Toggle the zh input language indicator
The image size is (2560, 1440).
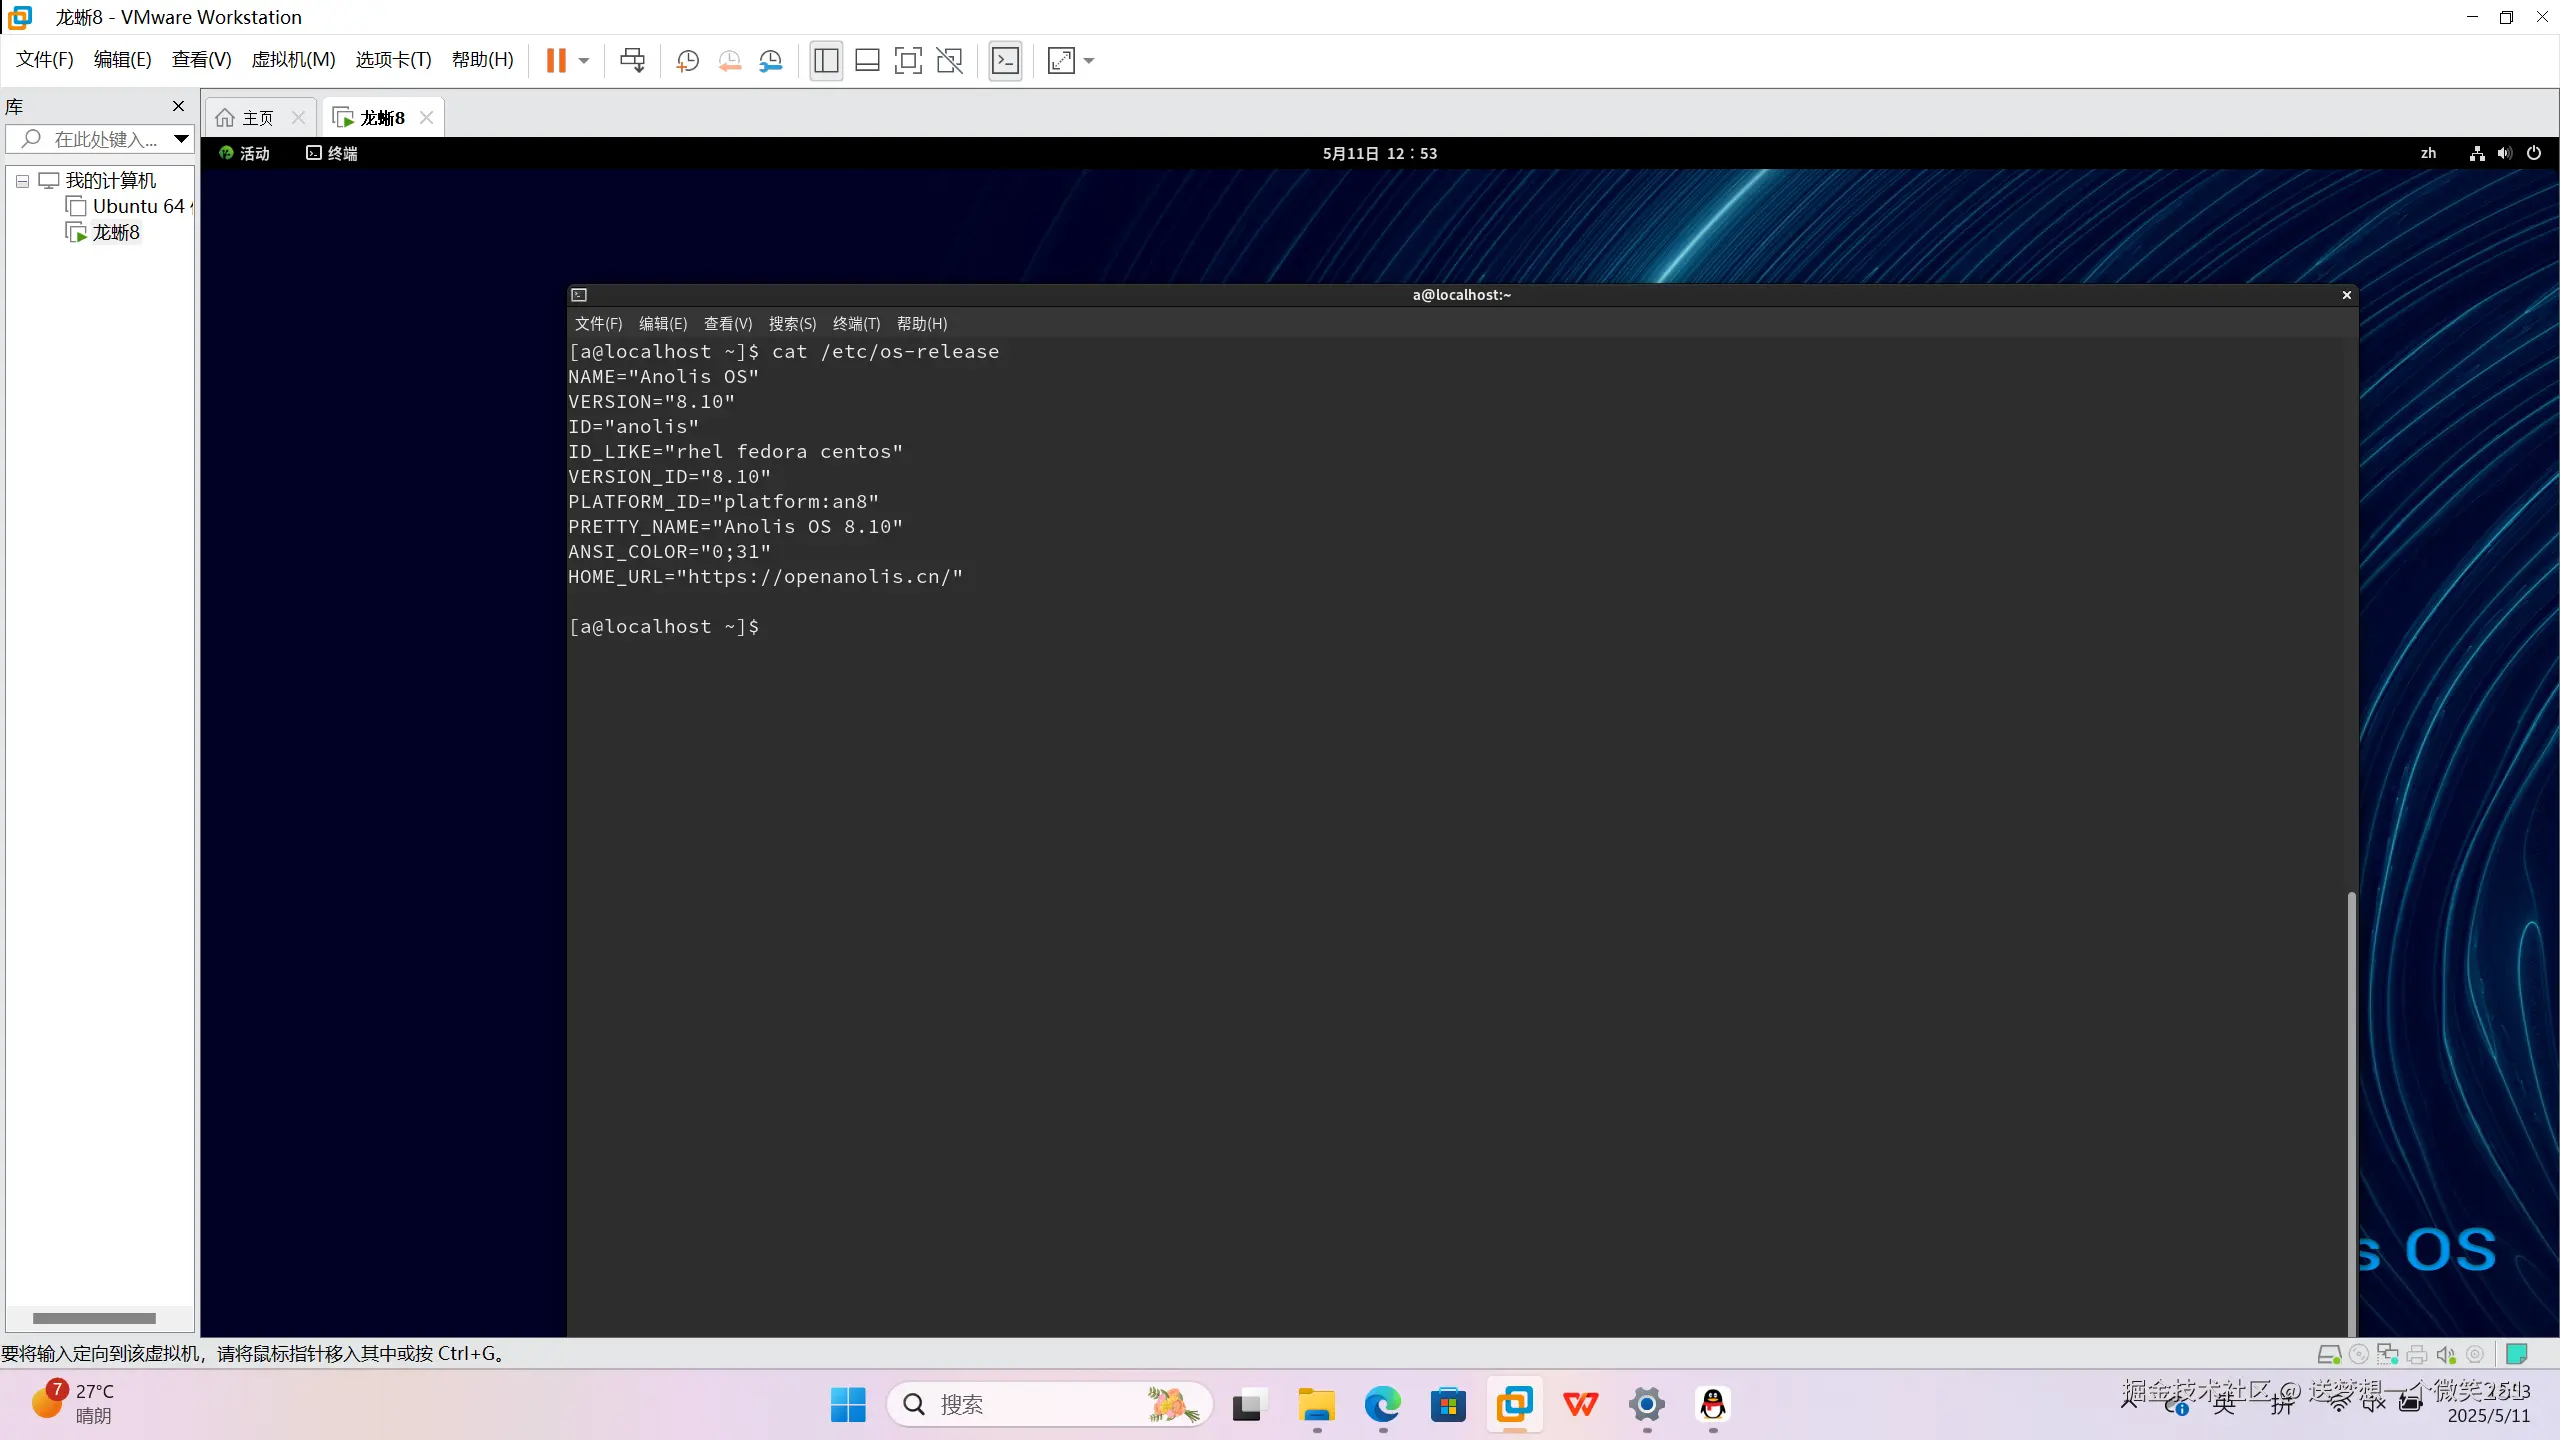pos(2428,153)
